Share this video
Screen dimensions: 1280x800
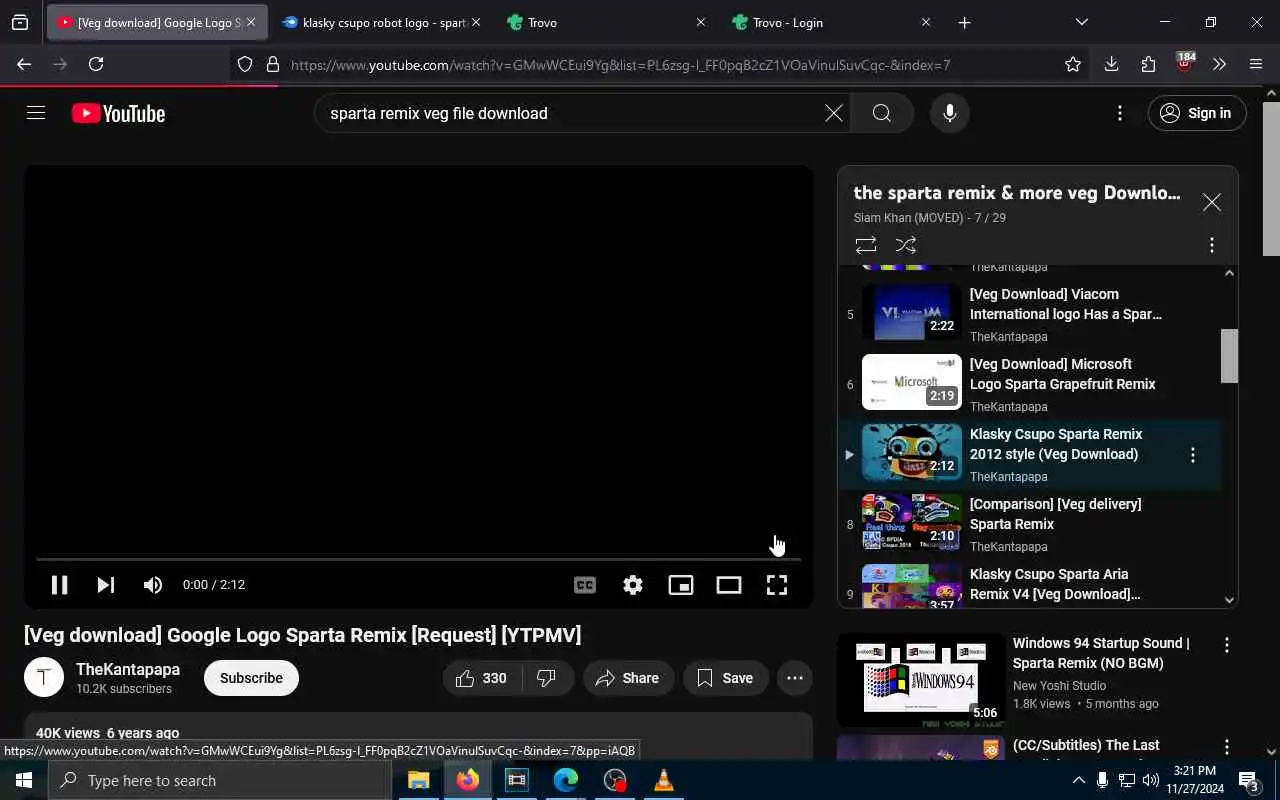(x=628, y=678)
